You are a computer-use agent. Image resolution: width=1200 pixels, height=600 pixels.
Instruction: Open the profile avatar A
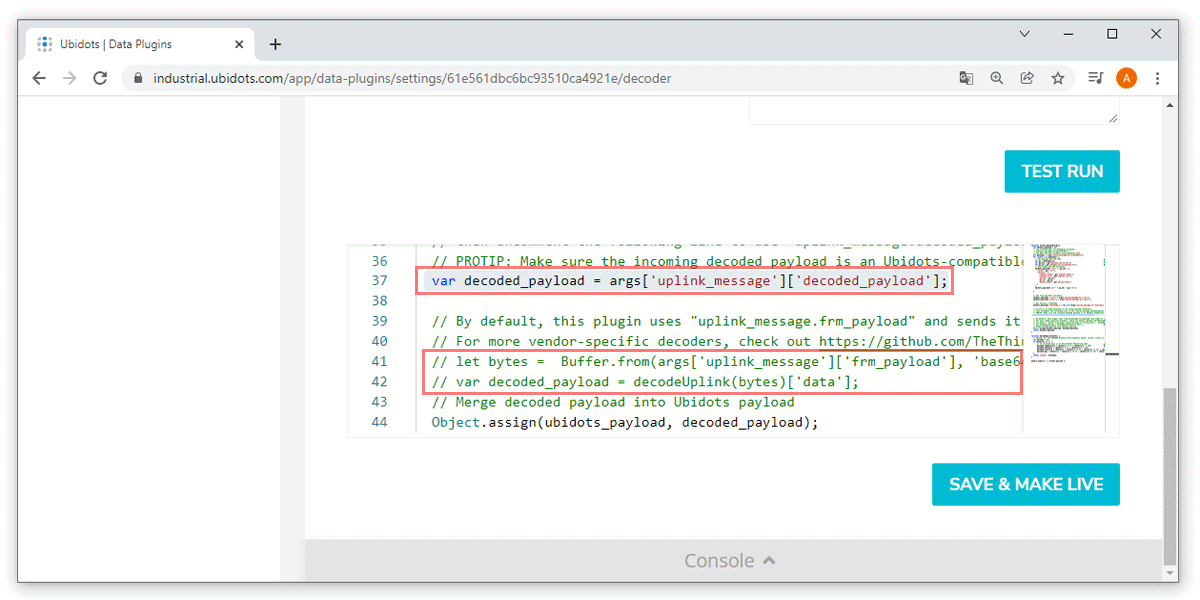[1126, 78]
